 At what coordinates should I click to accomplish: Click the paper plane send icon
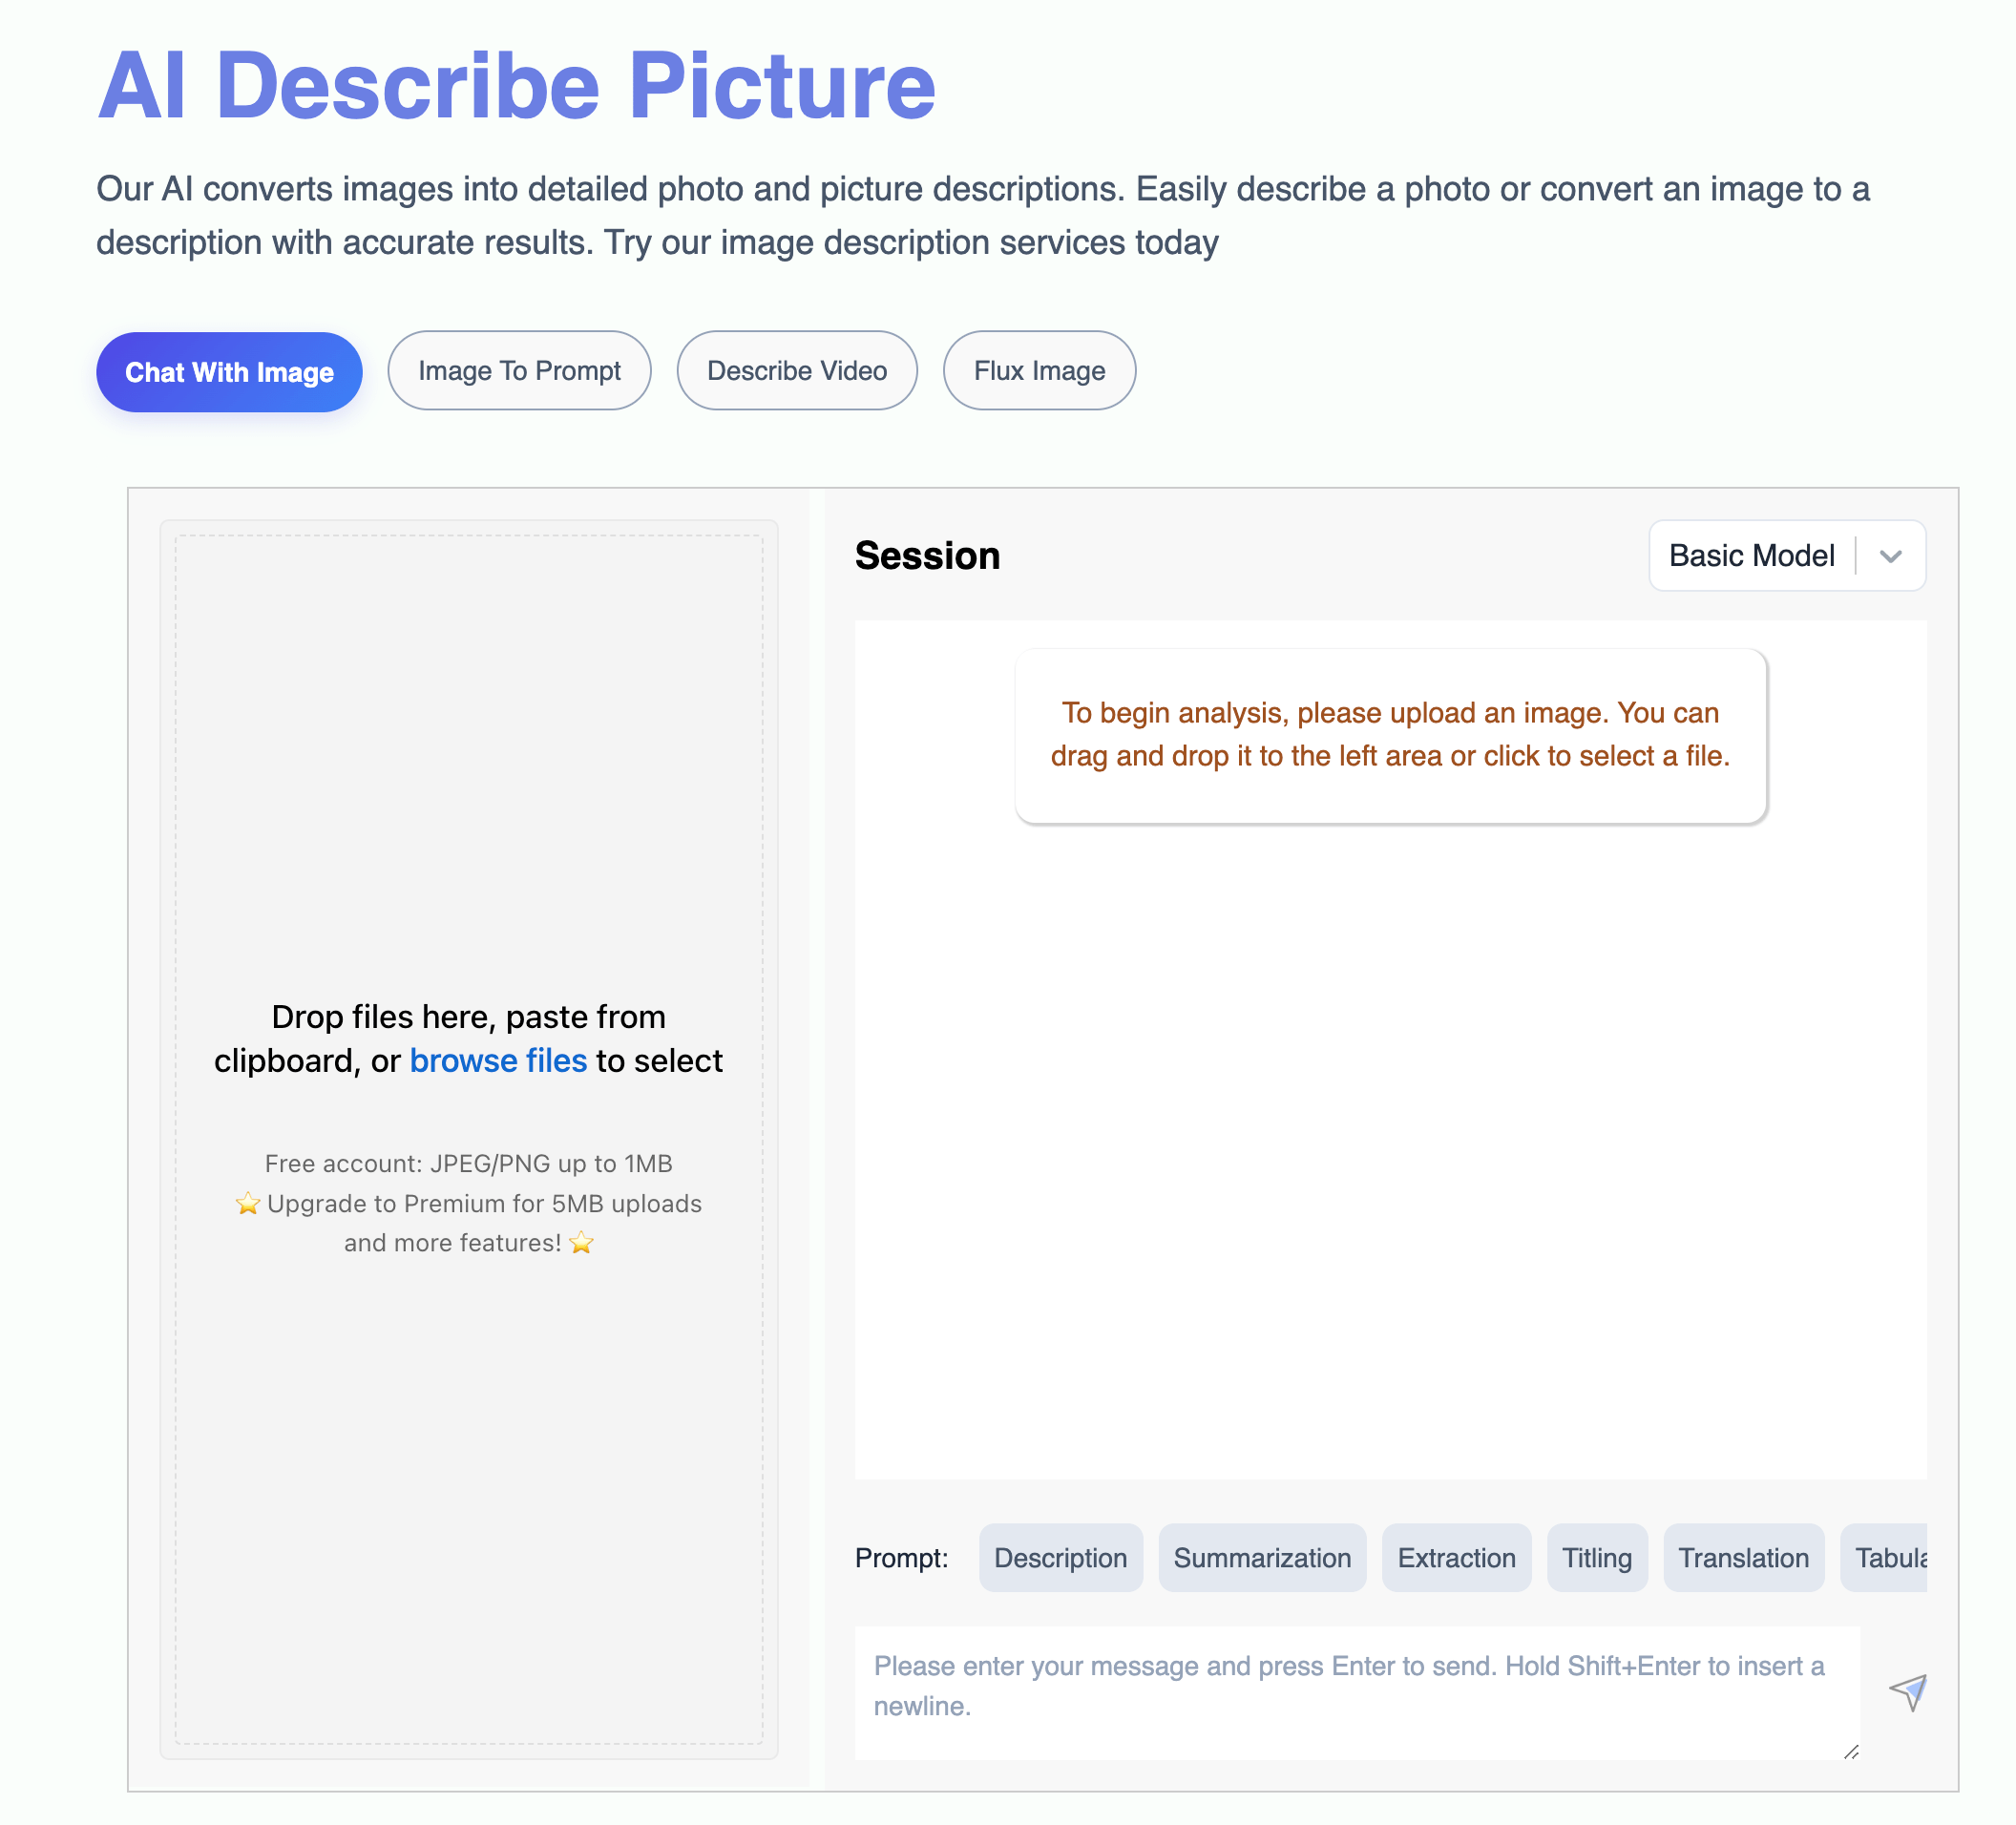[1907, 1692]
